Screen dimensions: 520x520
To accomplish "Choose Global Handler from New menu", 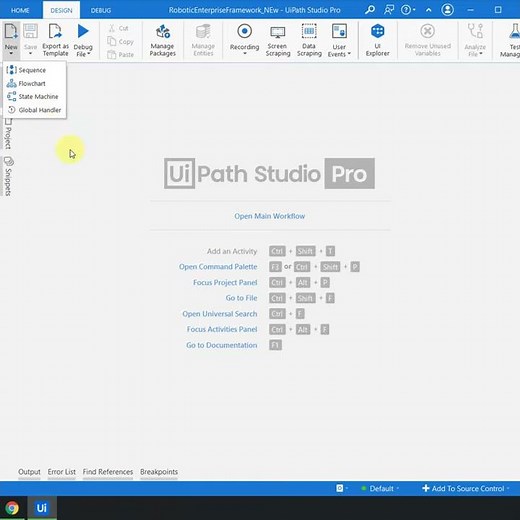I will pos(35,110).
